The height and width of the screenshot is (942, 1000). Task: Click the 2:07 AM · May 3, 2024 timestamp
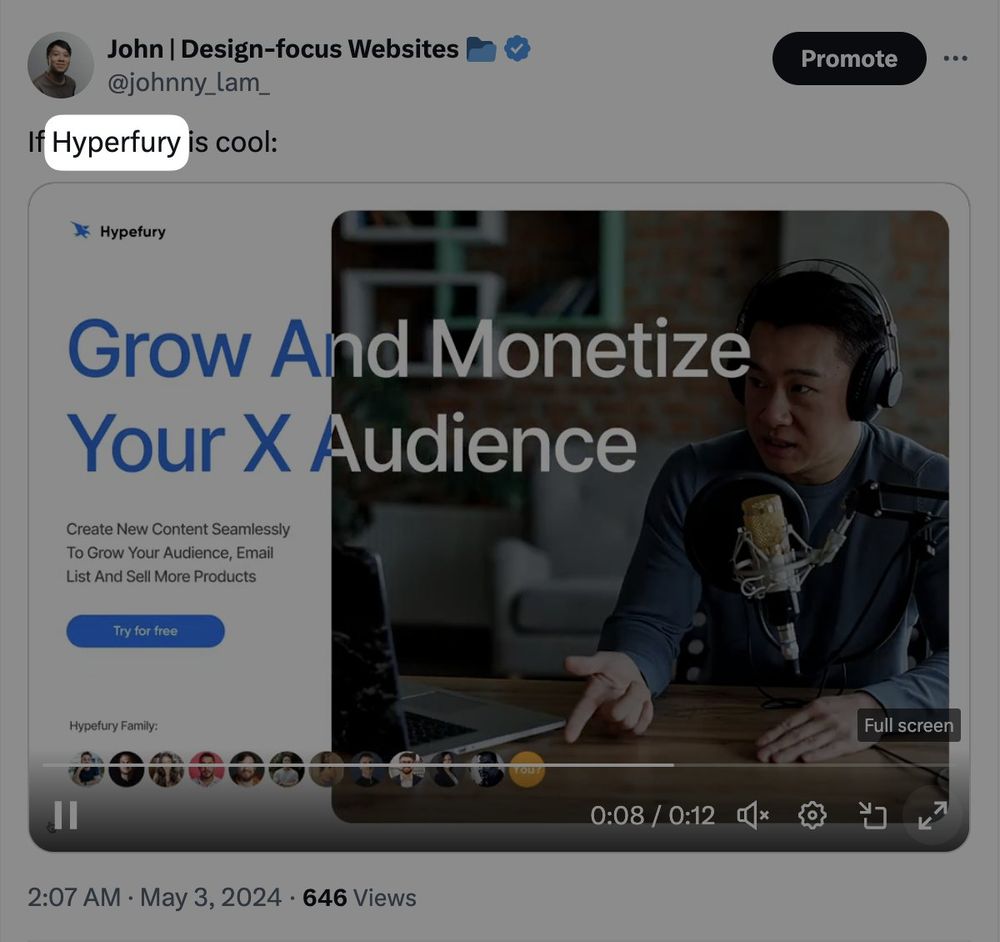point(154,897)
